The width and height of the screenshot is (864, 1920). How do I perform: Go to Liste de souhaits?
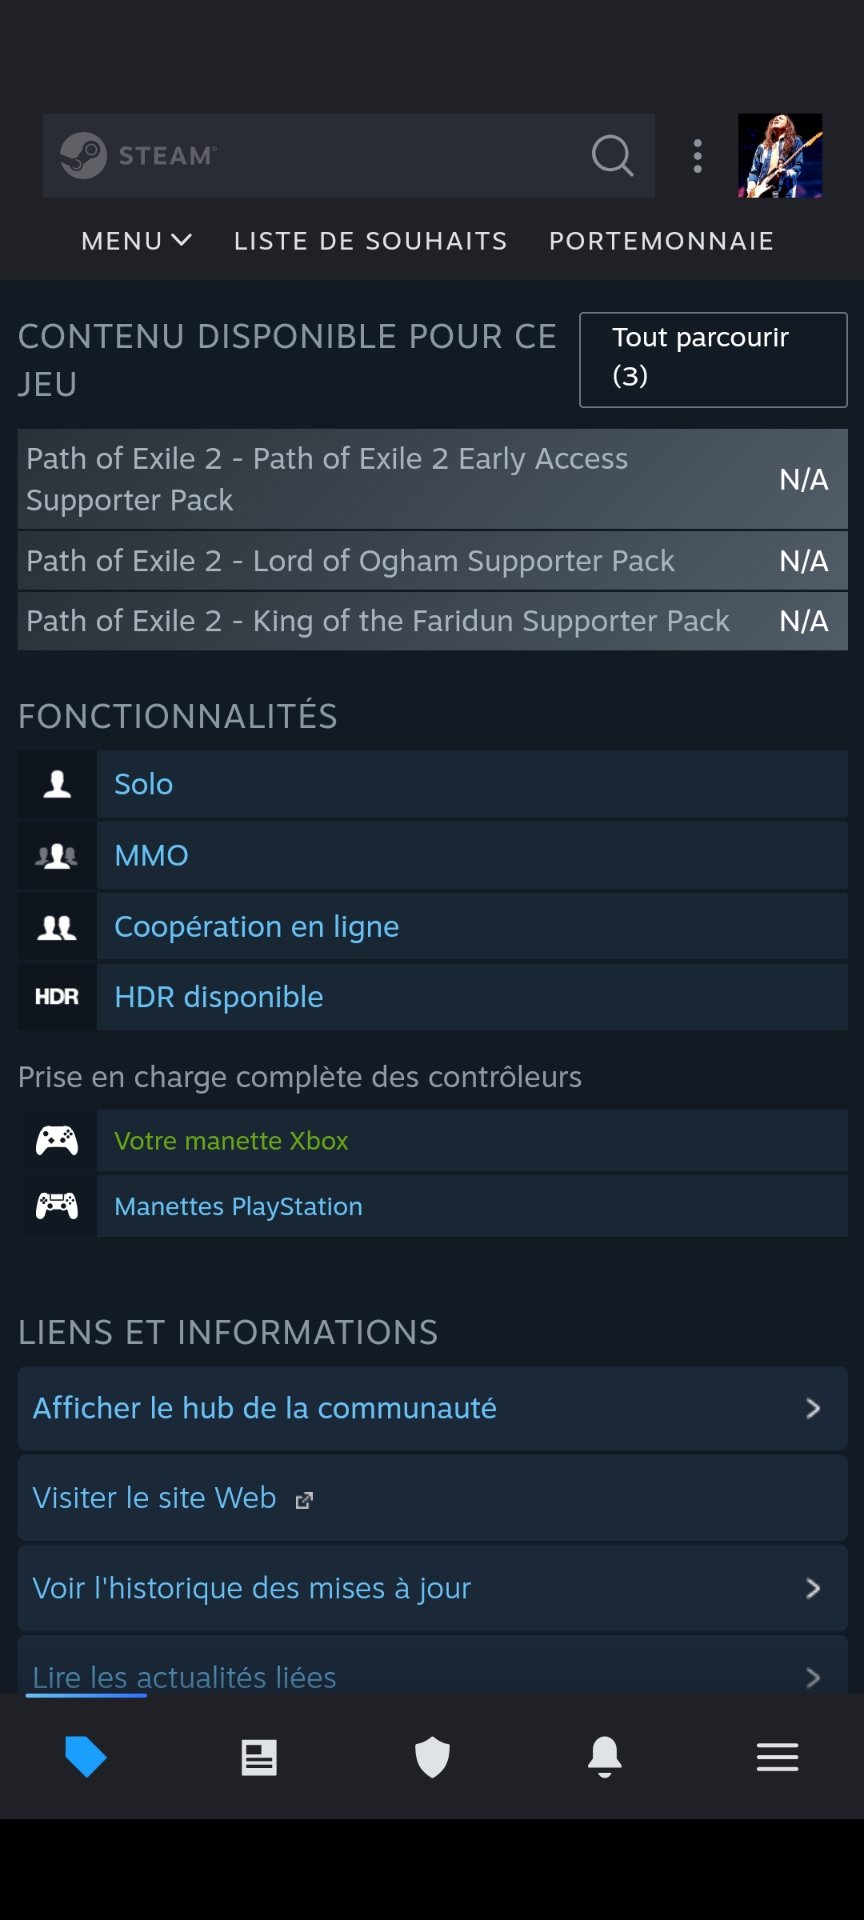pos(370,241)
